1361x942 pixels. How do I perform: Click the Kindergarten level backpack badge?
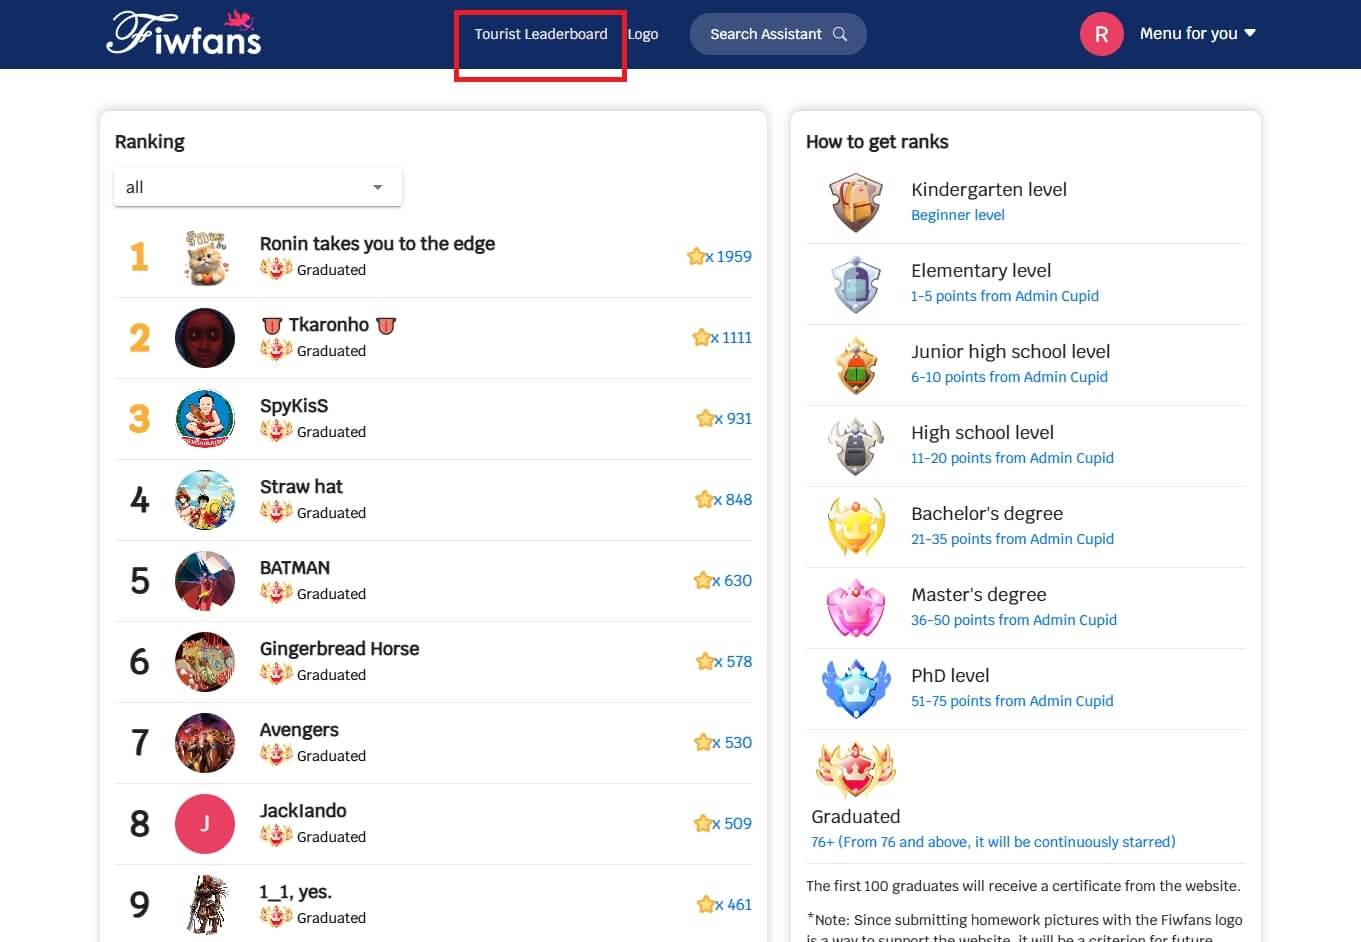coord(855,202)
